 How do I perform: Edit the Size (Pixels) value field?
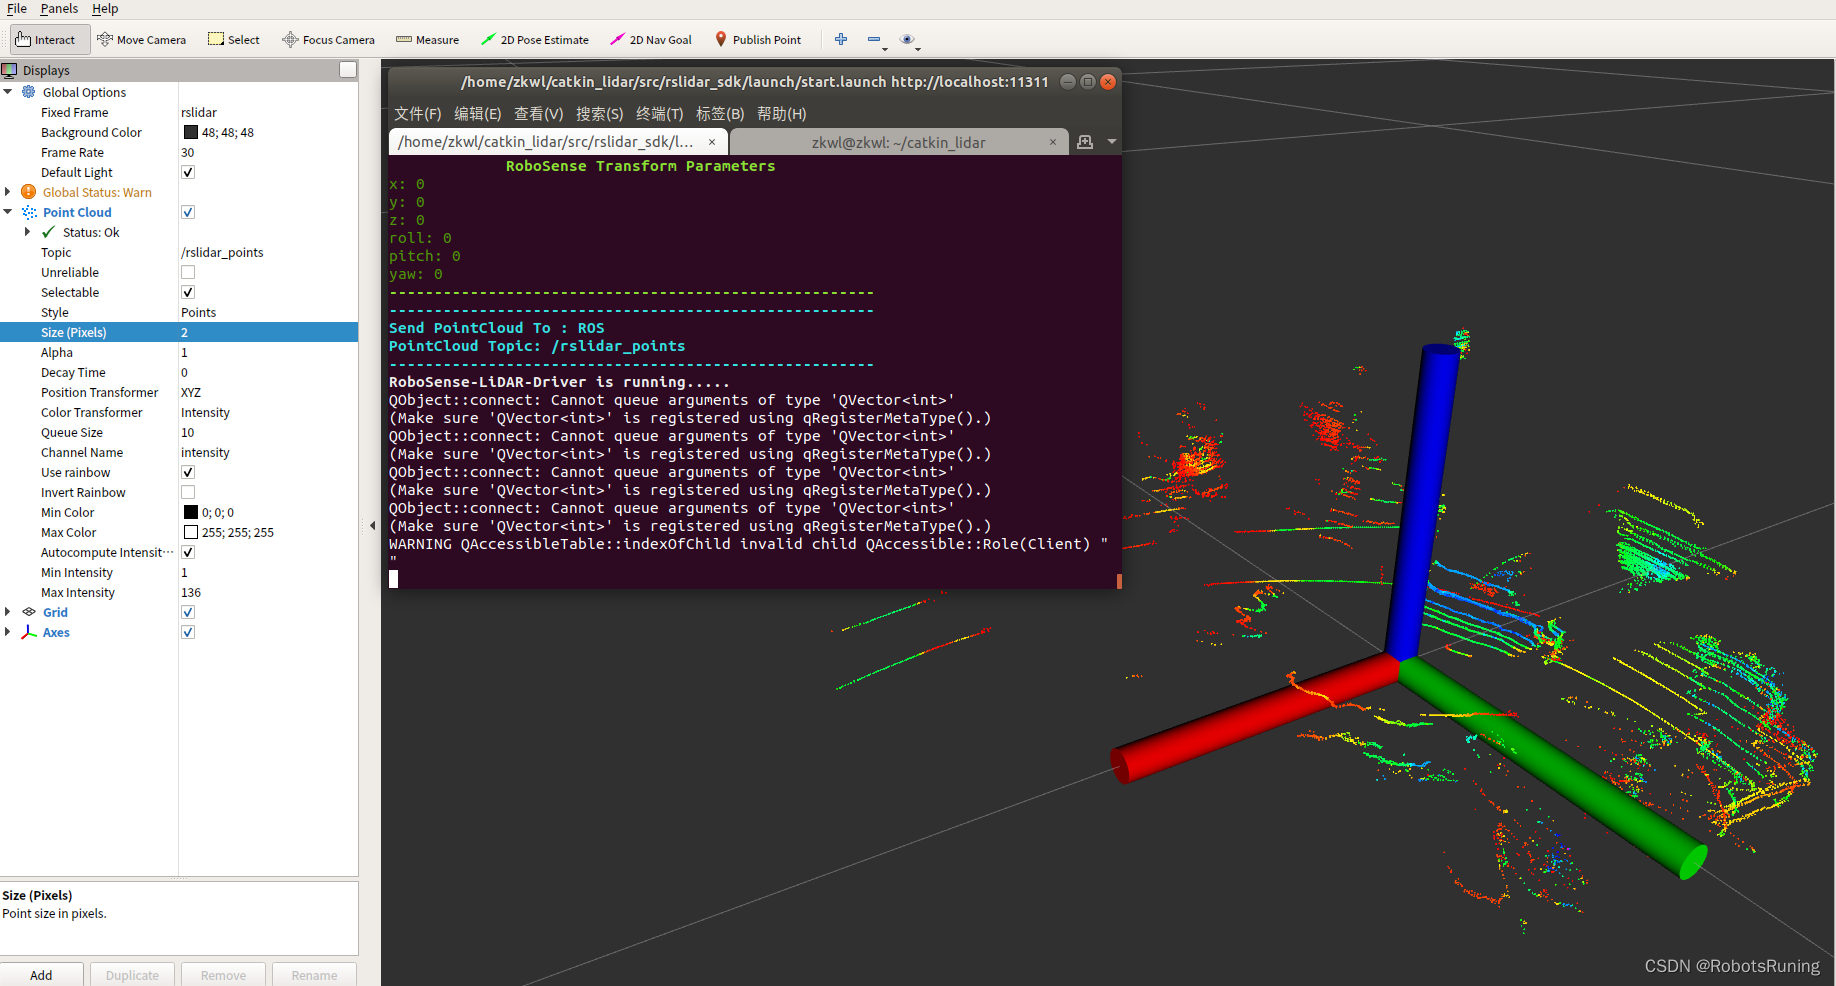[x=268, y=332]
